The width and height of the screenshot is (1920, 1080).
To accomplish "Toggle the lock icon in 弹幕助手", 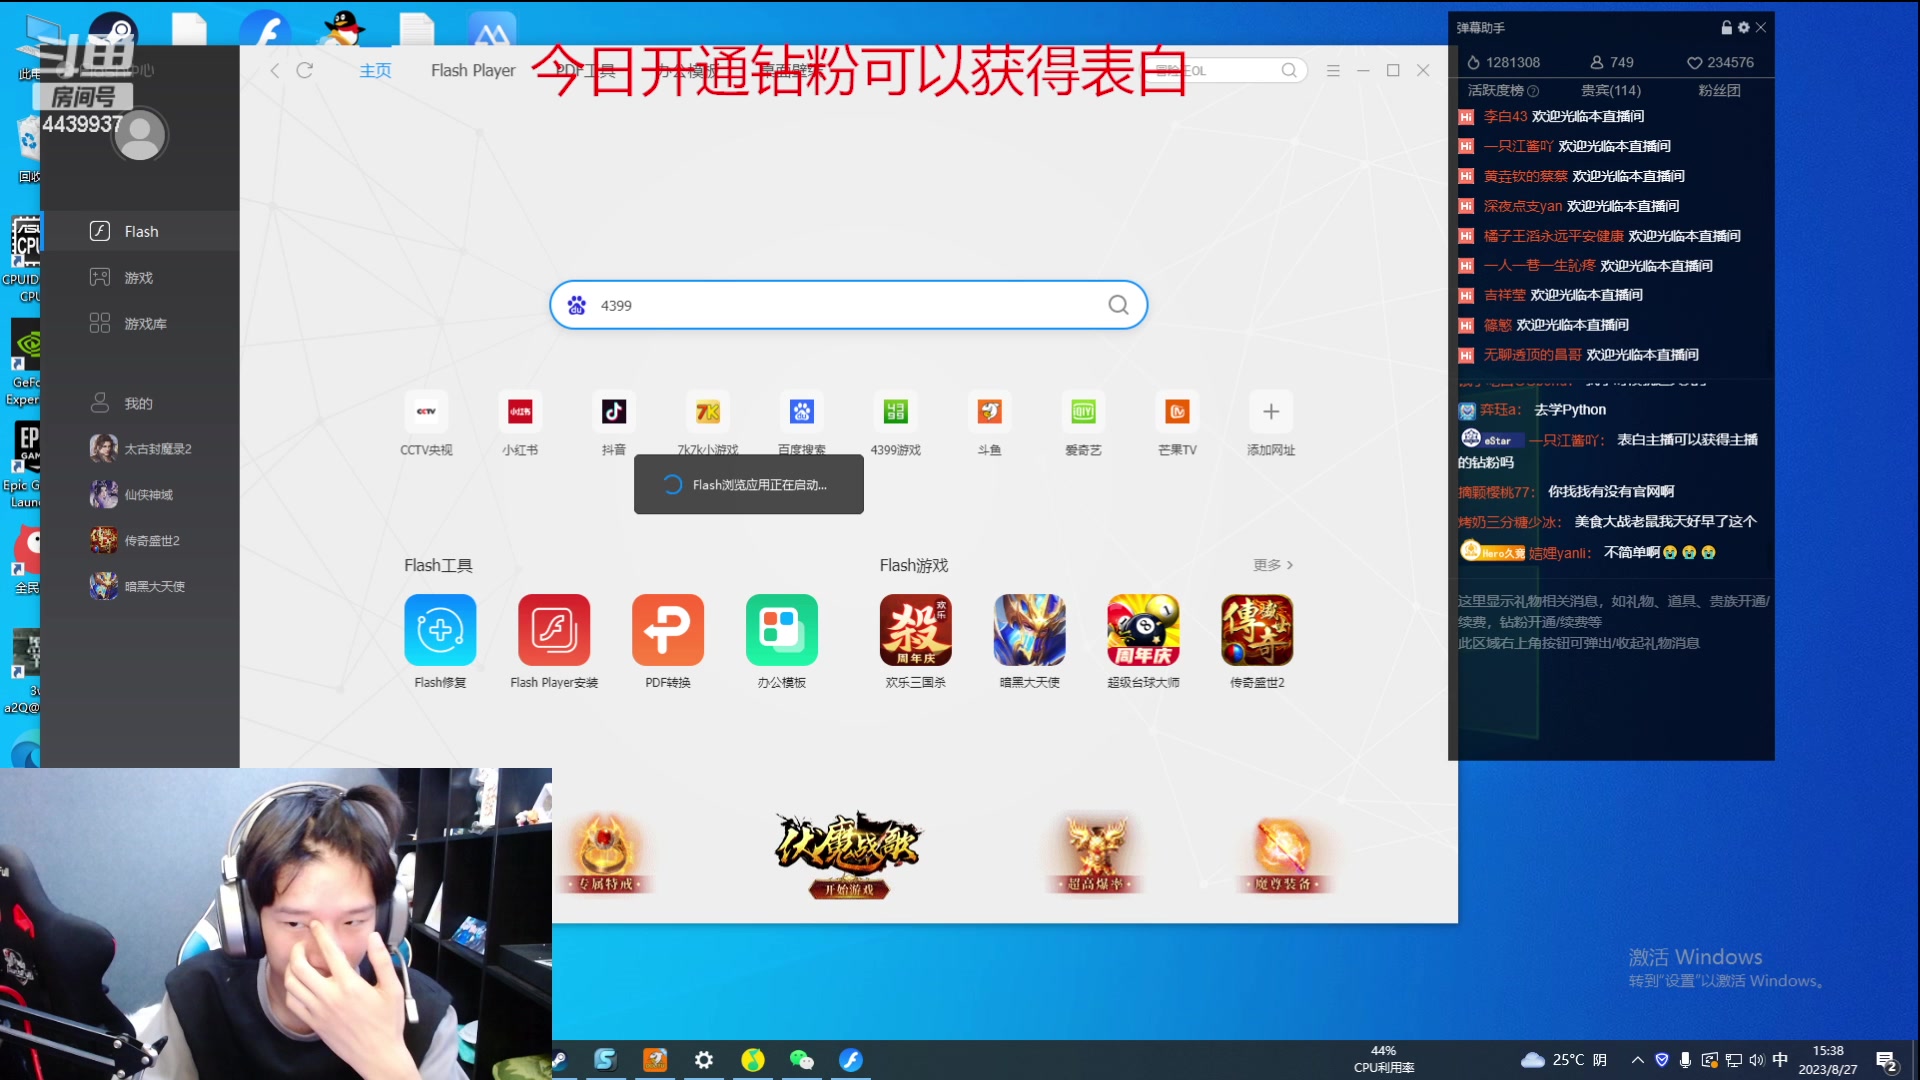I will point(1726,28).
